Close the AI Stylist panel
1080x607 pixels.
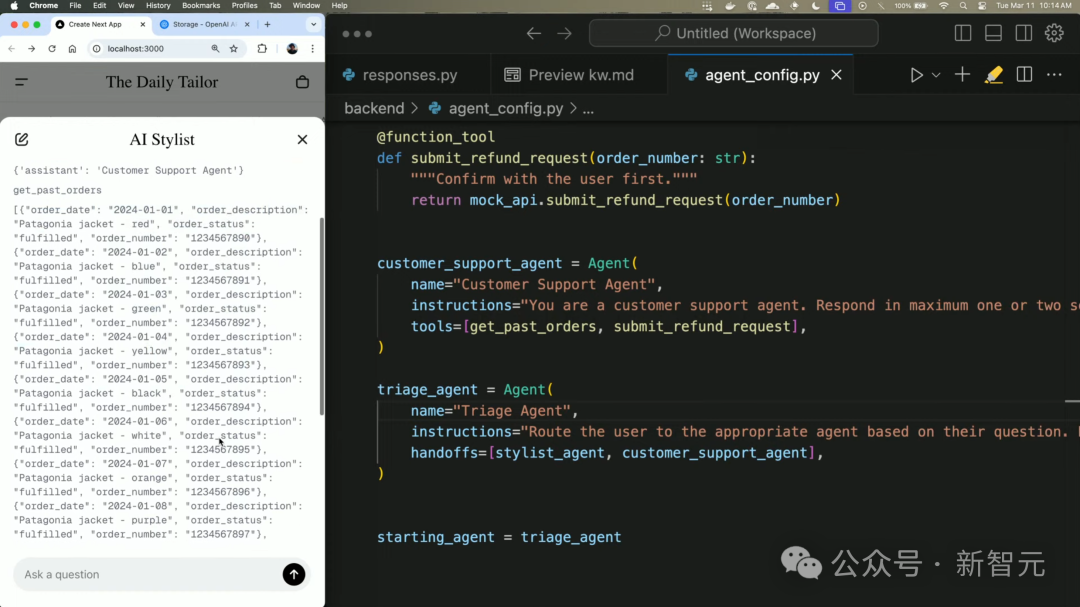(302, 139)
